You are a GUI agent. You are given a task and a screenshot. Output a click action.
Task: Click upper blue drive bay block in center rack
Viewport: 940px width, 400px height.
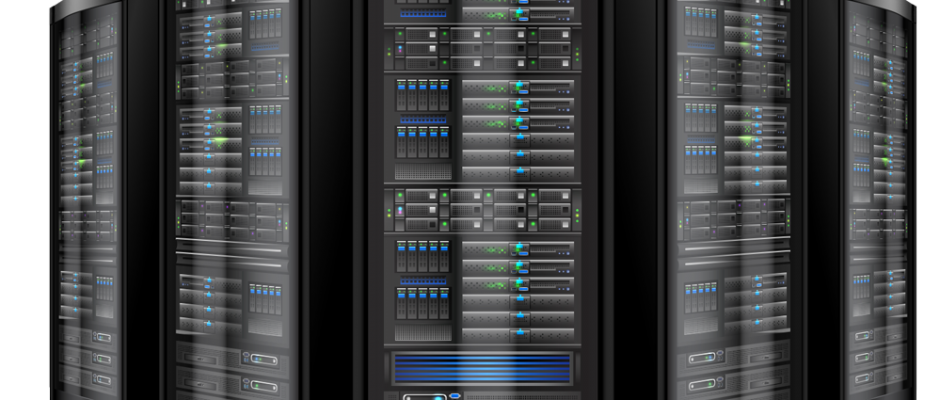tap(421, 96)
